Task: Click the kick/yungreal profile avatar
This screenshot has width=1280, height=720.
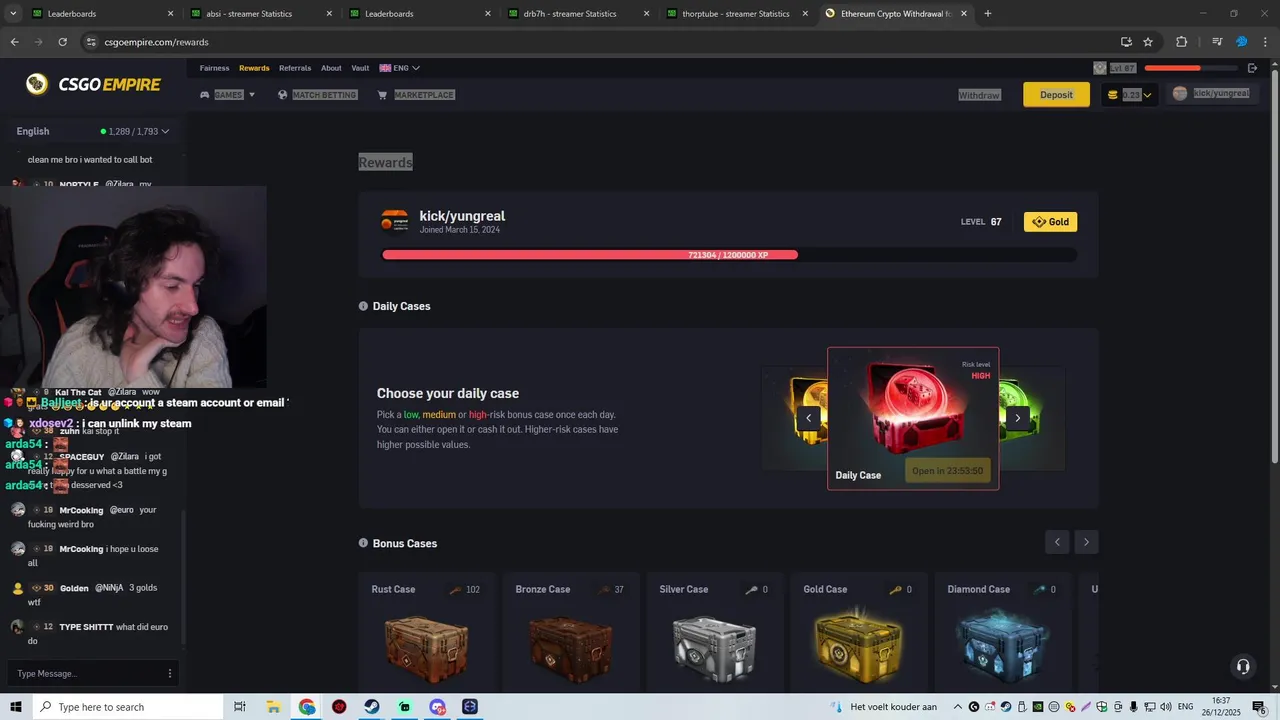Action: coord(395,221)
